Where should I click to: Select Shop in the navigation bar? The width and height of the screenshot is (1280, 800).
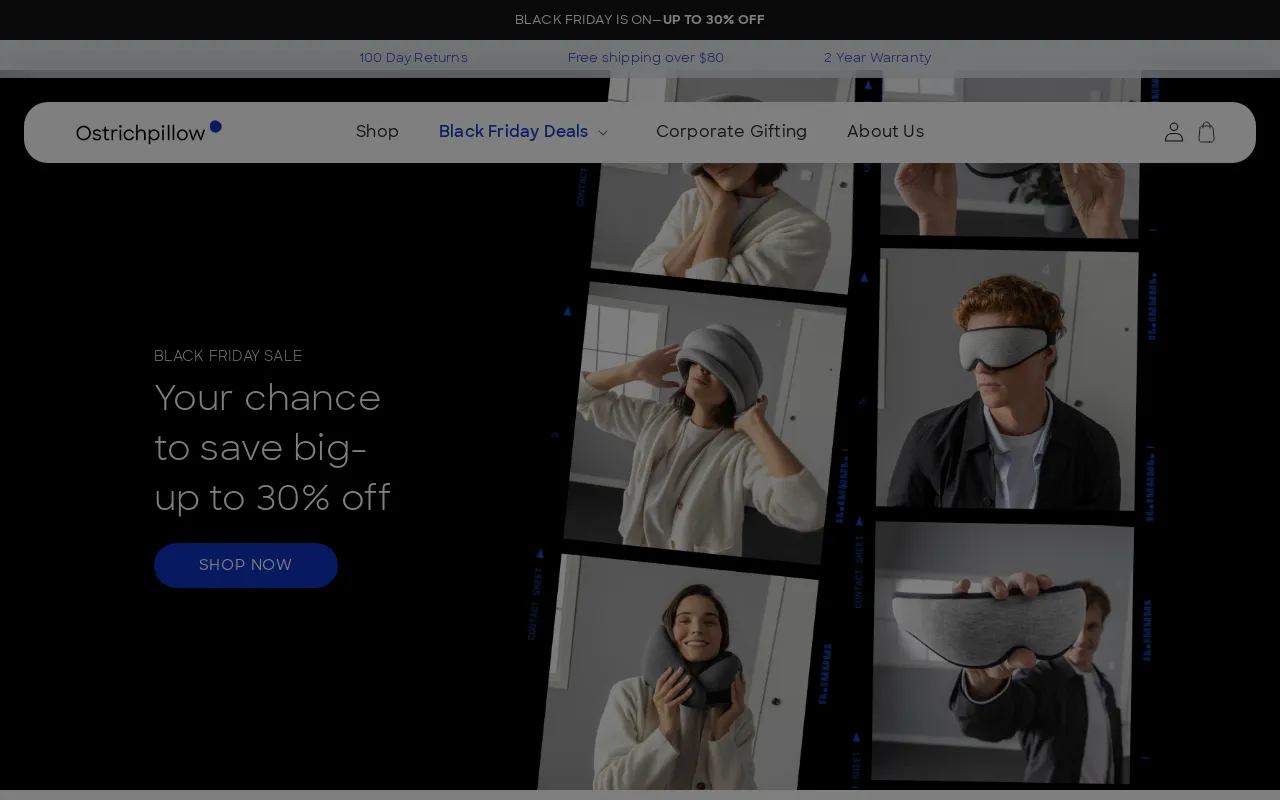point(377,132)
